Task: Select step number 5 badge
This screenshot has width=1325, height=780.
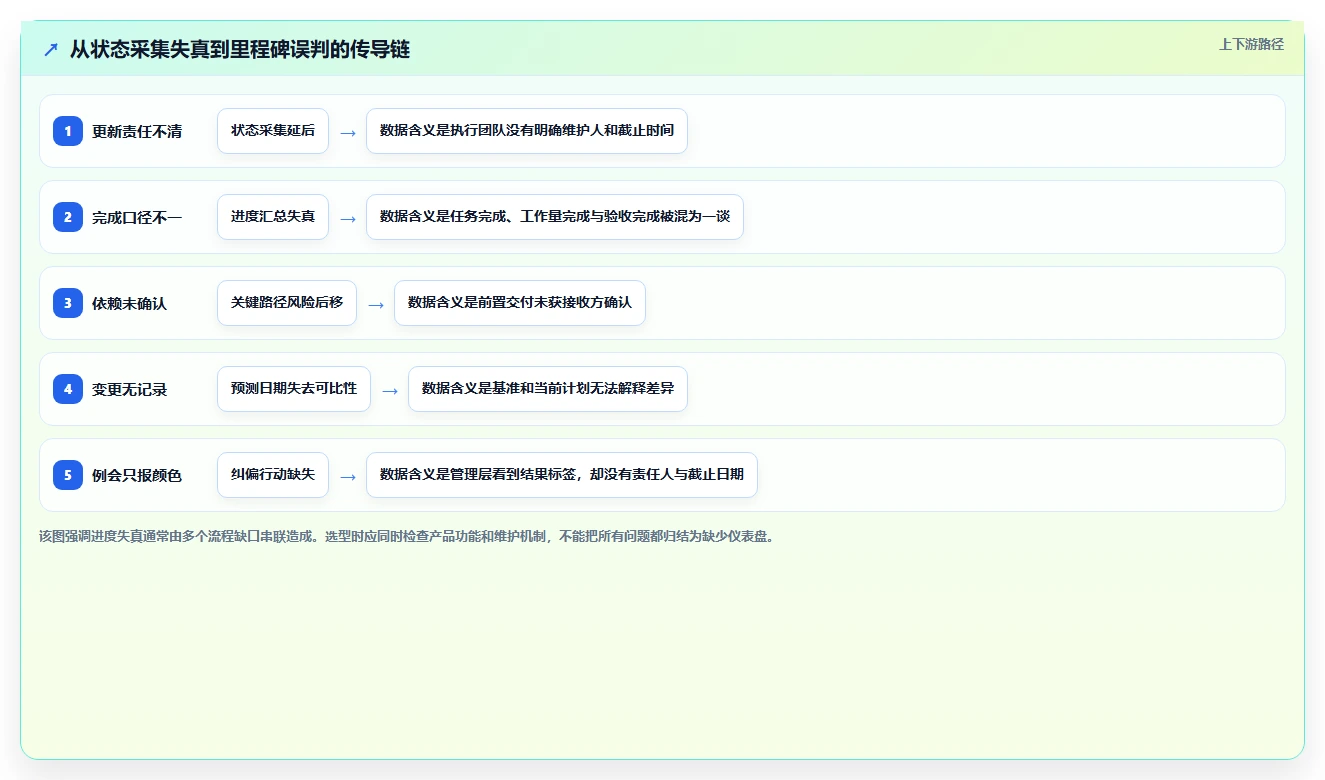Action: [x=68, y=475]
